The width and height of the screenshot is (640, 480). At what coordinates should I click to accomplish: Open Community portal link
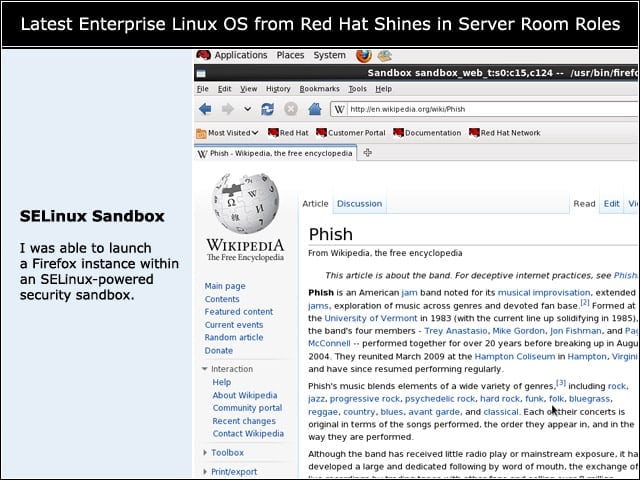pyautogui.click(x=247, y=408)
